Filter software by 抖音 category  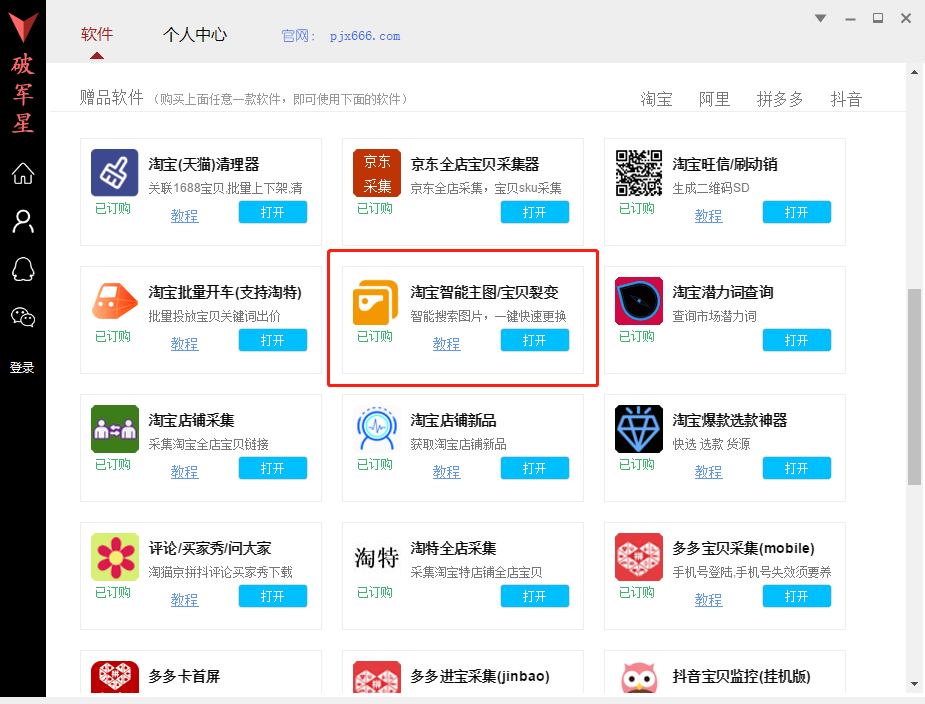click(x=847, y=99)
